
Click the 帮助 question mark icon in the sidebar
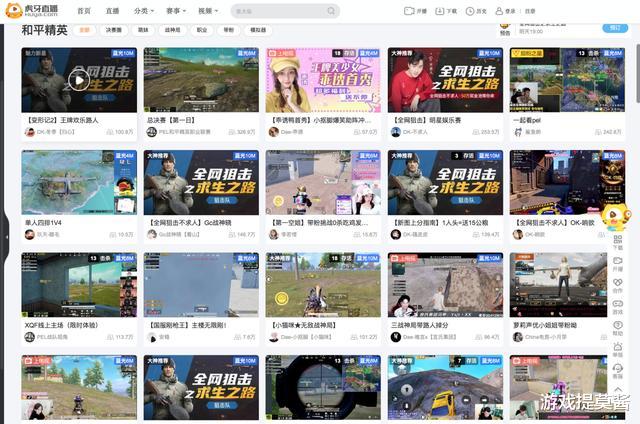[618, 325]
